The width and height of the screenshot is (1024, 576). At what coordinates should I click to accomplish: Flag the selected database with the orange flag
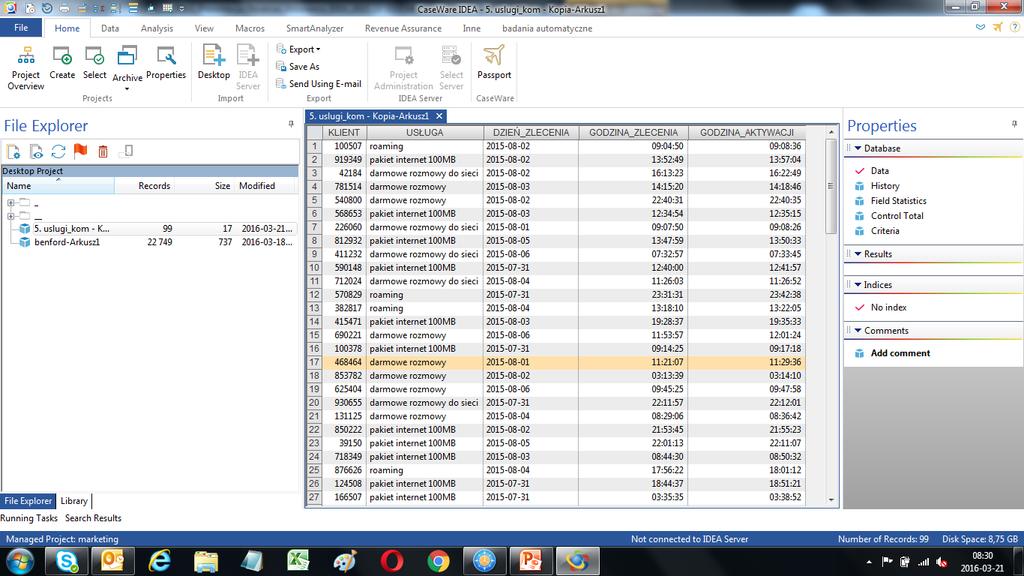point(80,152)
